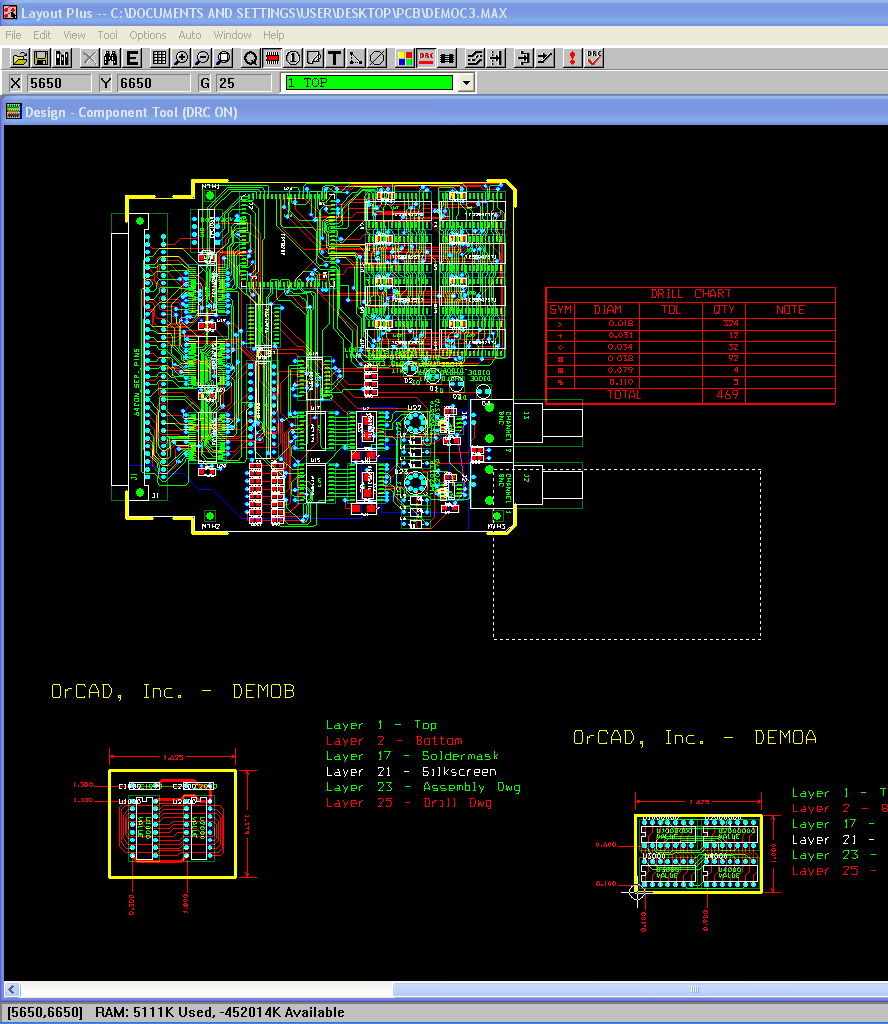This screenshot has width=888, height=1024.
Task: Toggle the Component tool button
Action: (271, 59)
